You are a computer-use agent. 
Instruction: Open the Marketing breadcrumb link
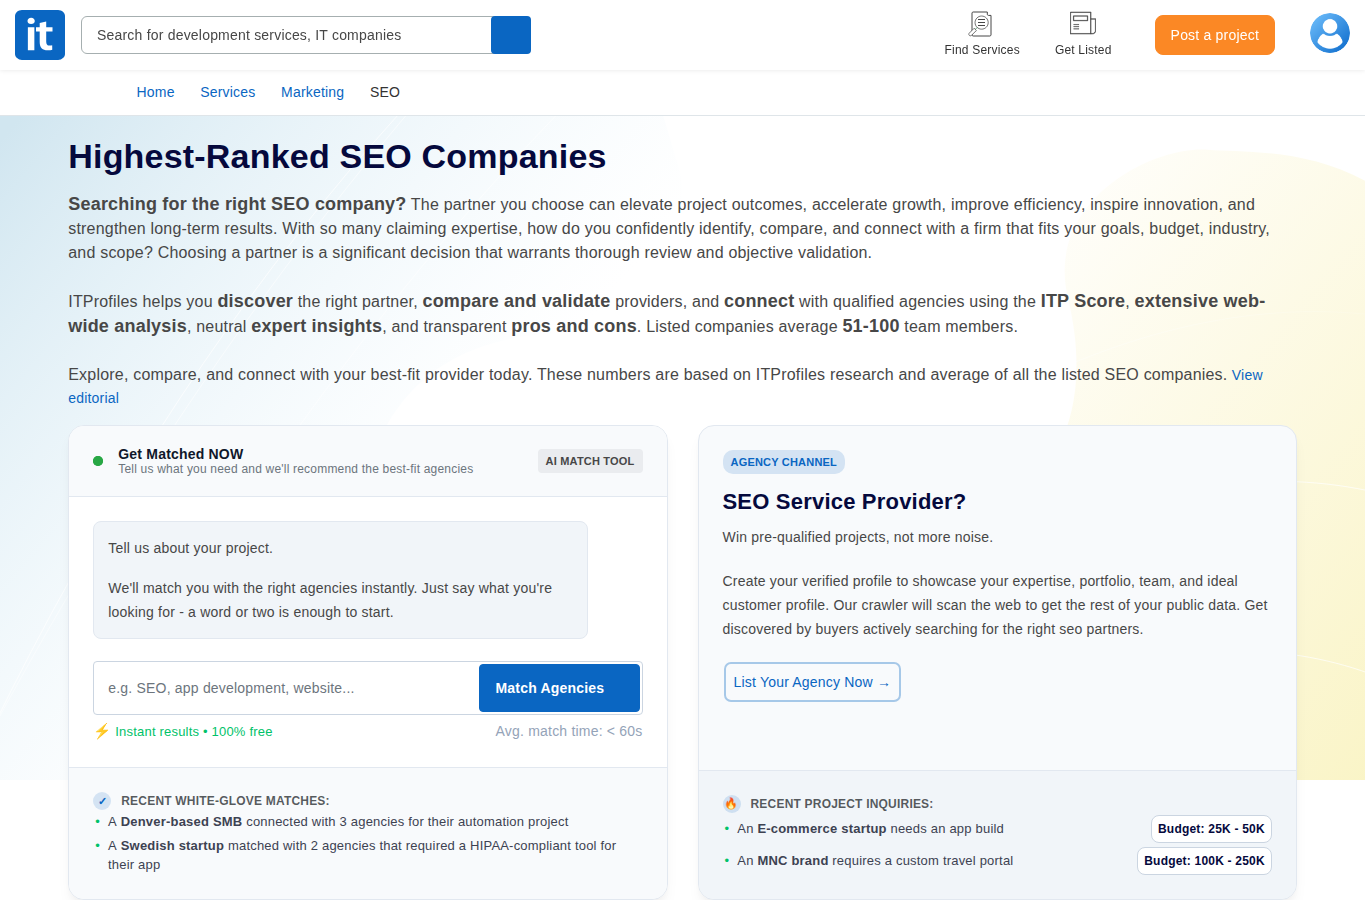[312, 92]
